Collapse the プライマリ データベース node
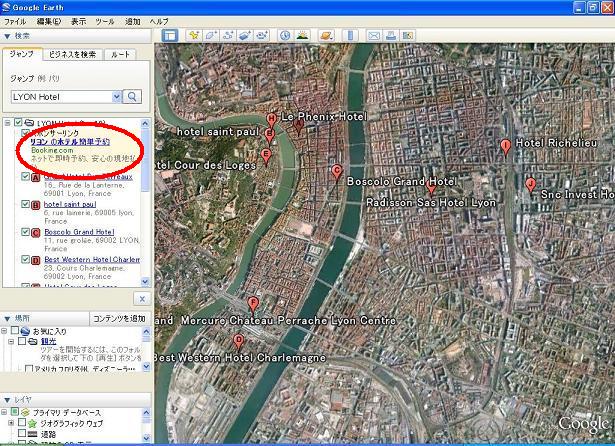Viewport: 615px width, 446px height. pos(4,412)
